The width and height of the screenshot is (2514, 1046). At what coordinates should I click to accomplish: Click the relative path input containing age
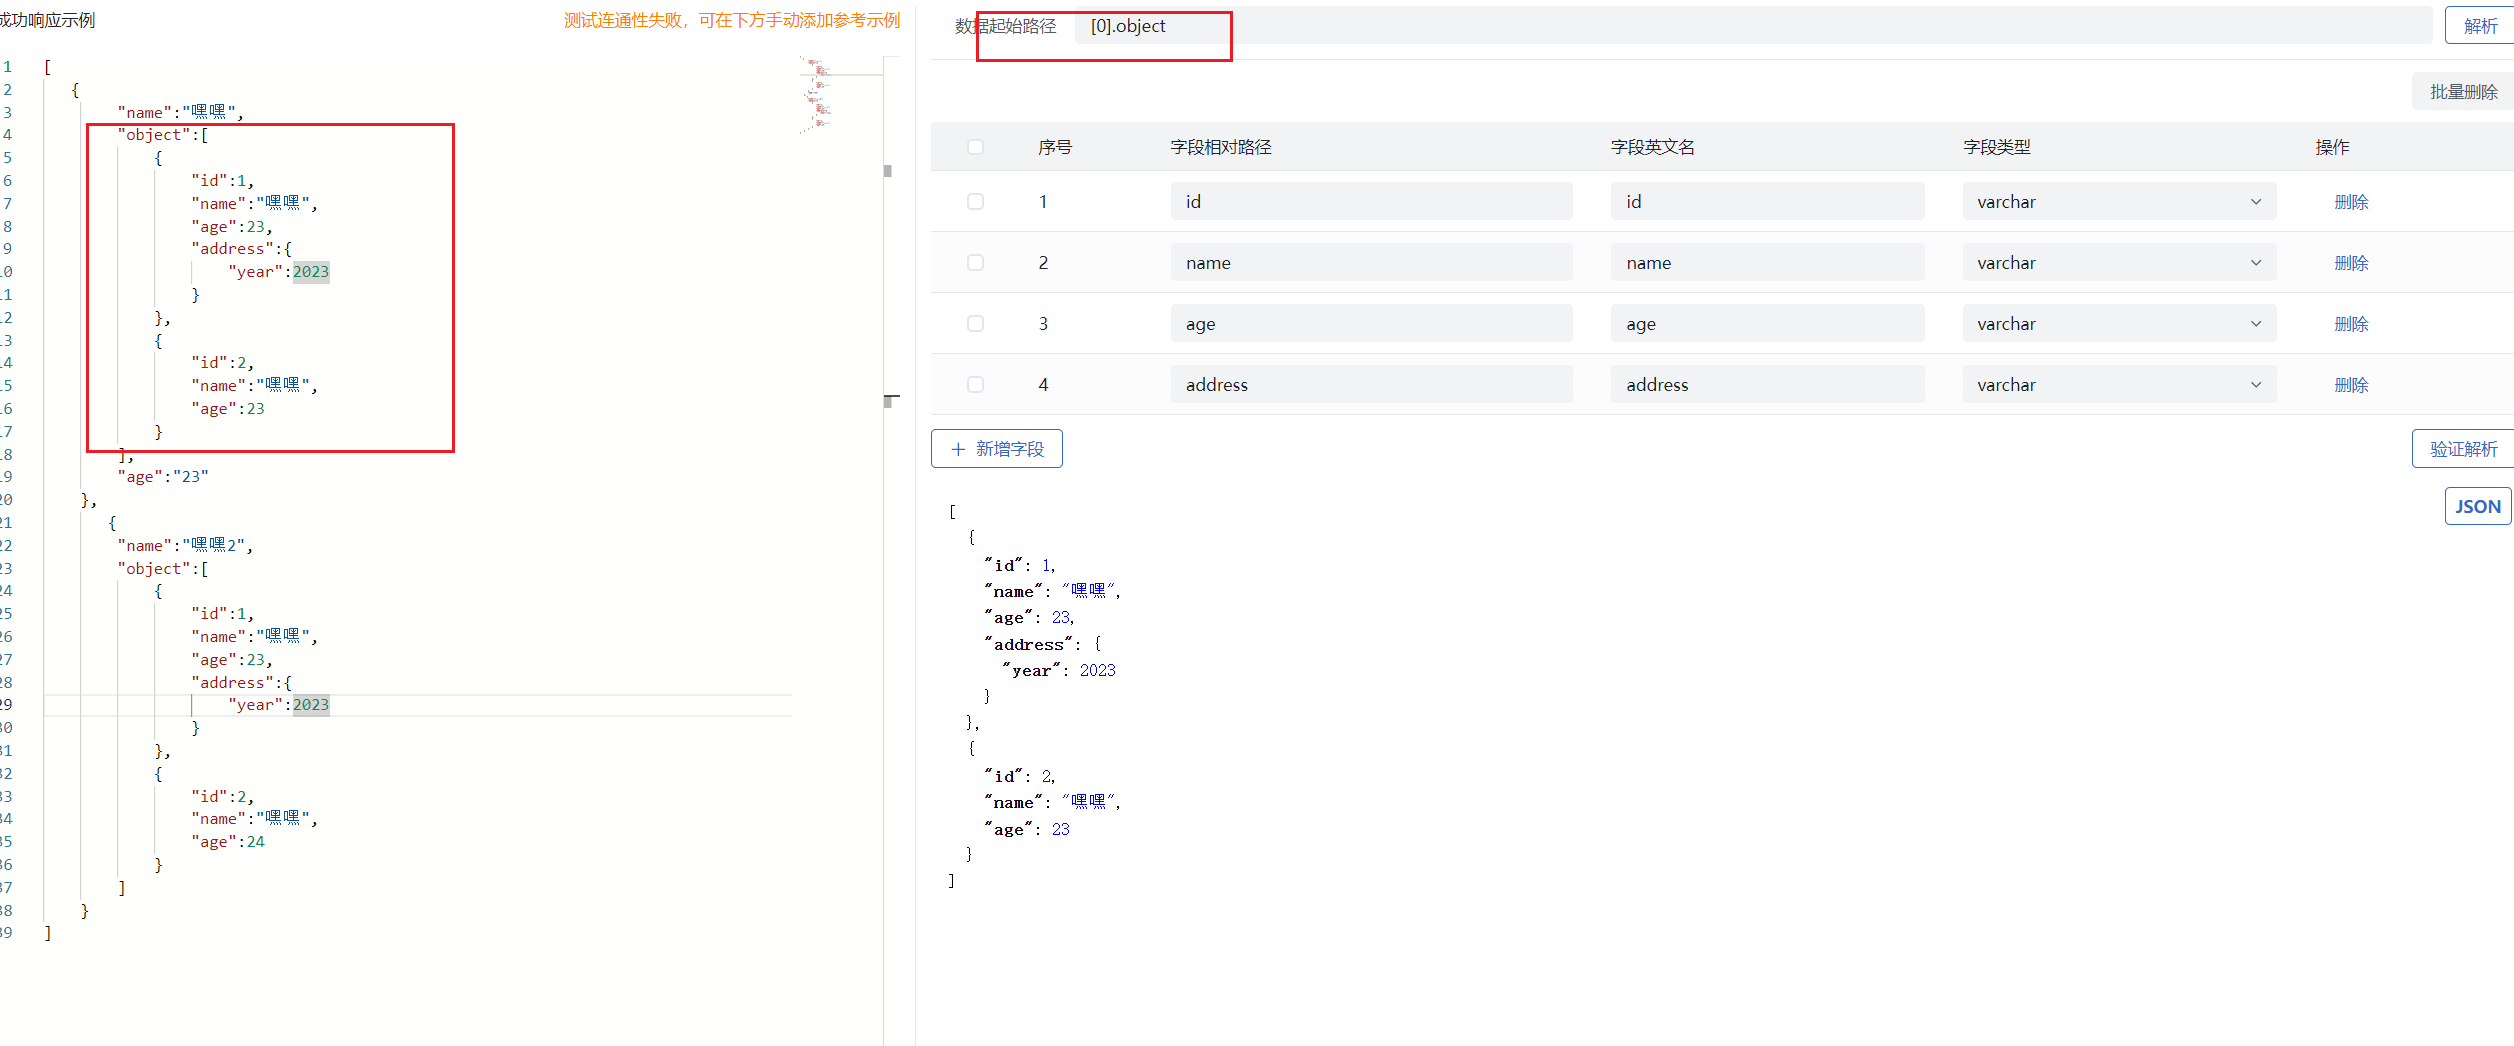point(1371,323)
